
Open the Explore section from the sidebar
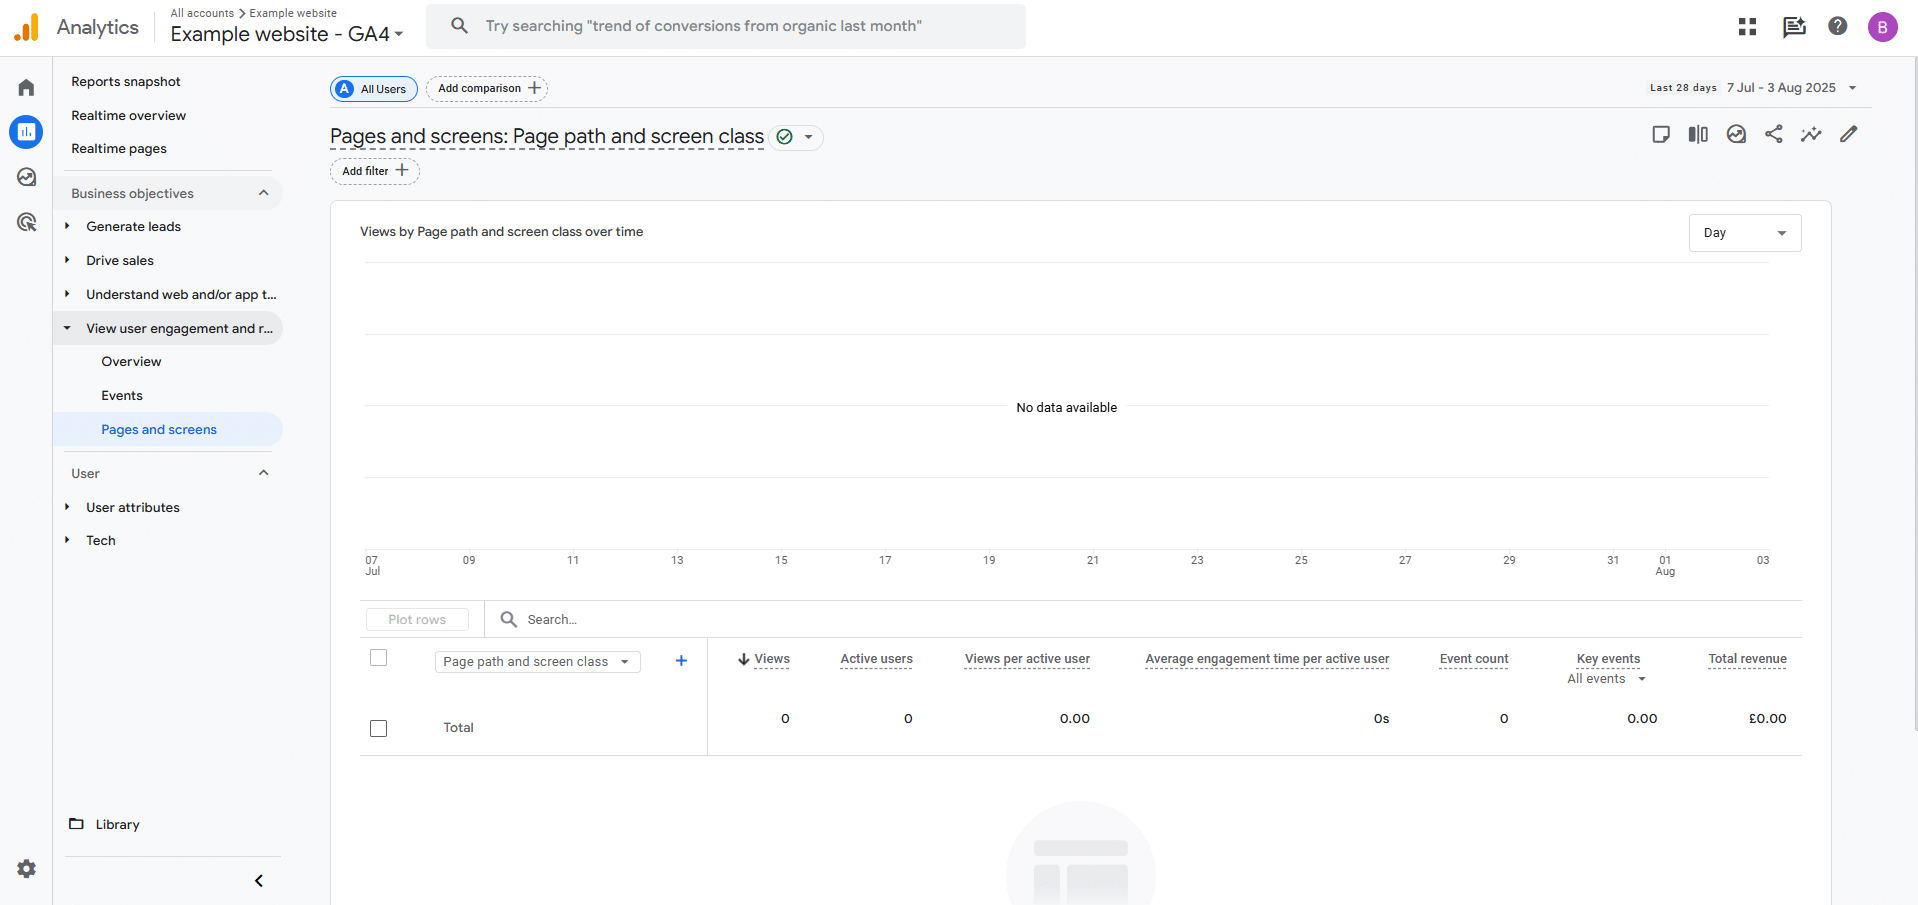coord(26,176)
